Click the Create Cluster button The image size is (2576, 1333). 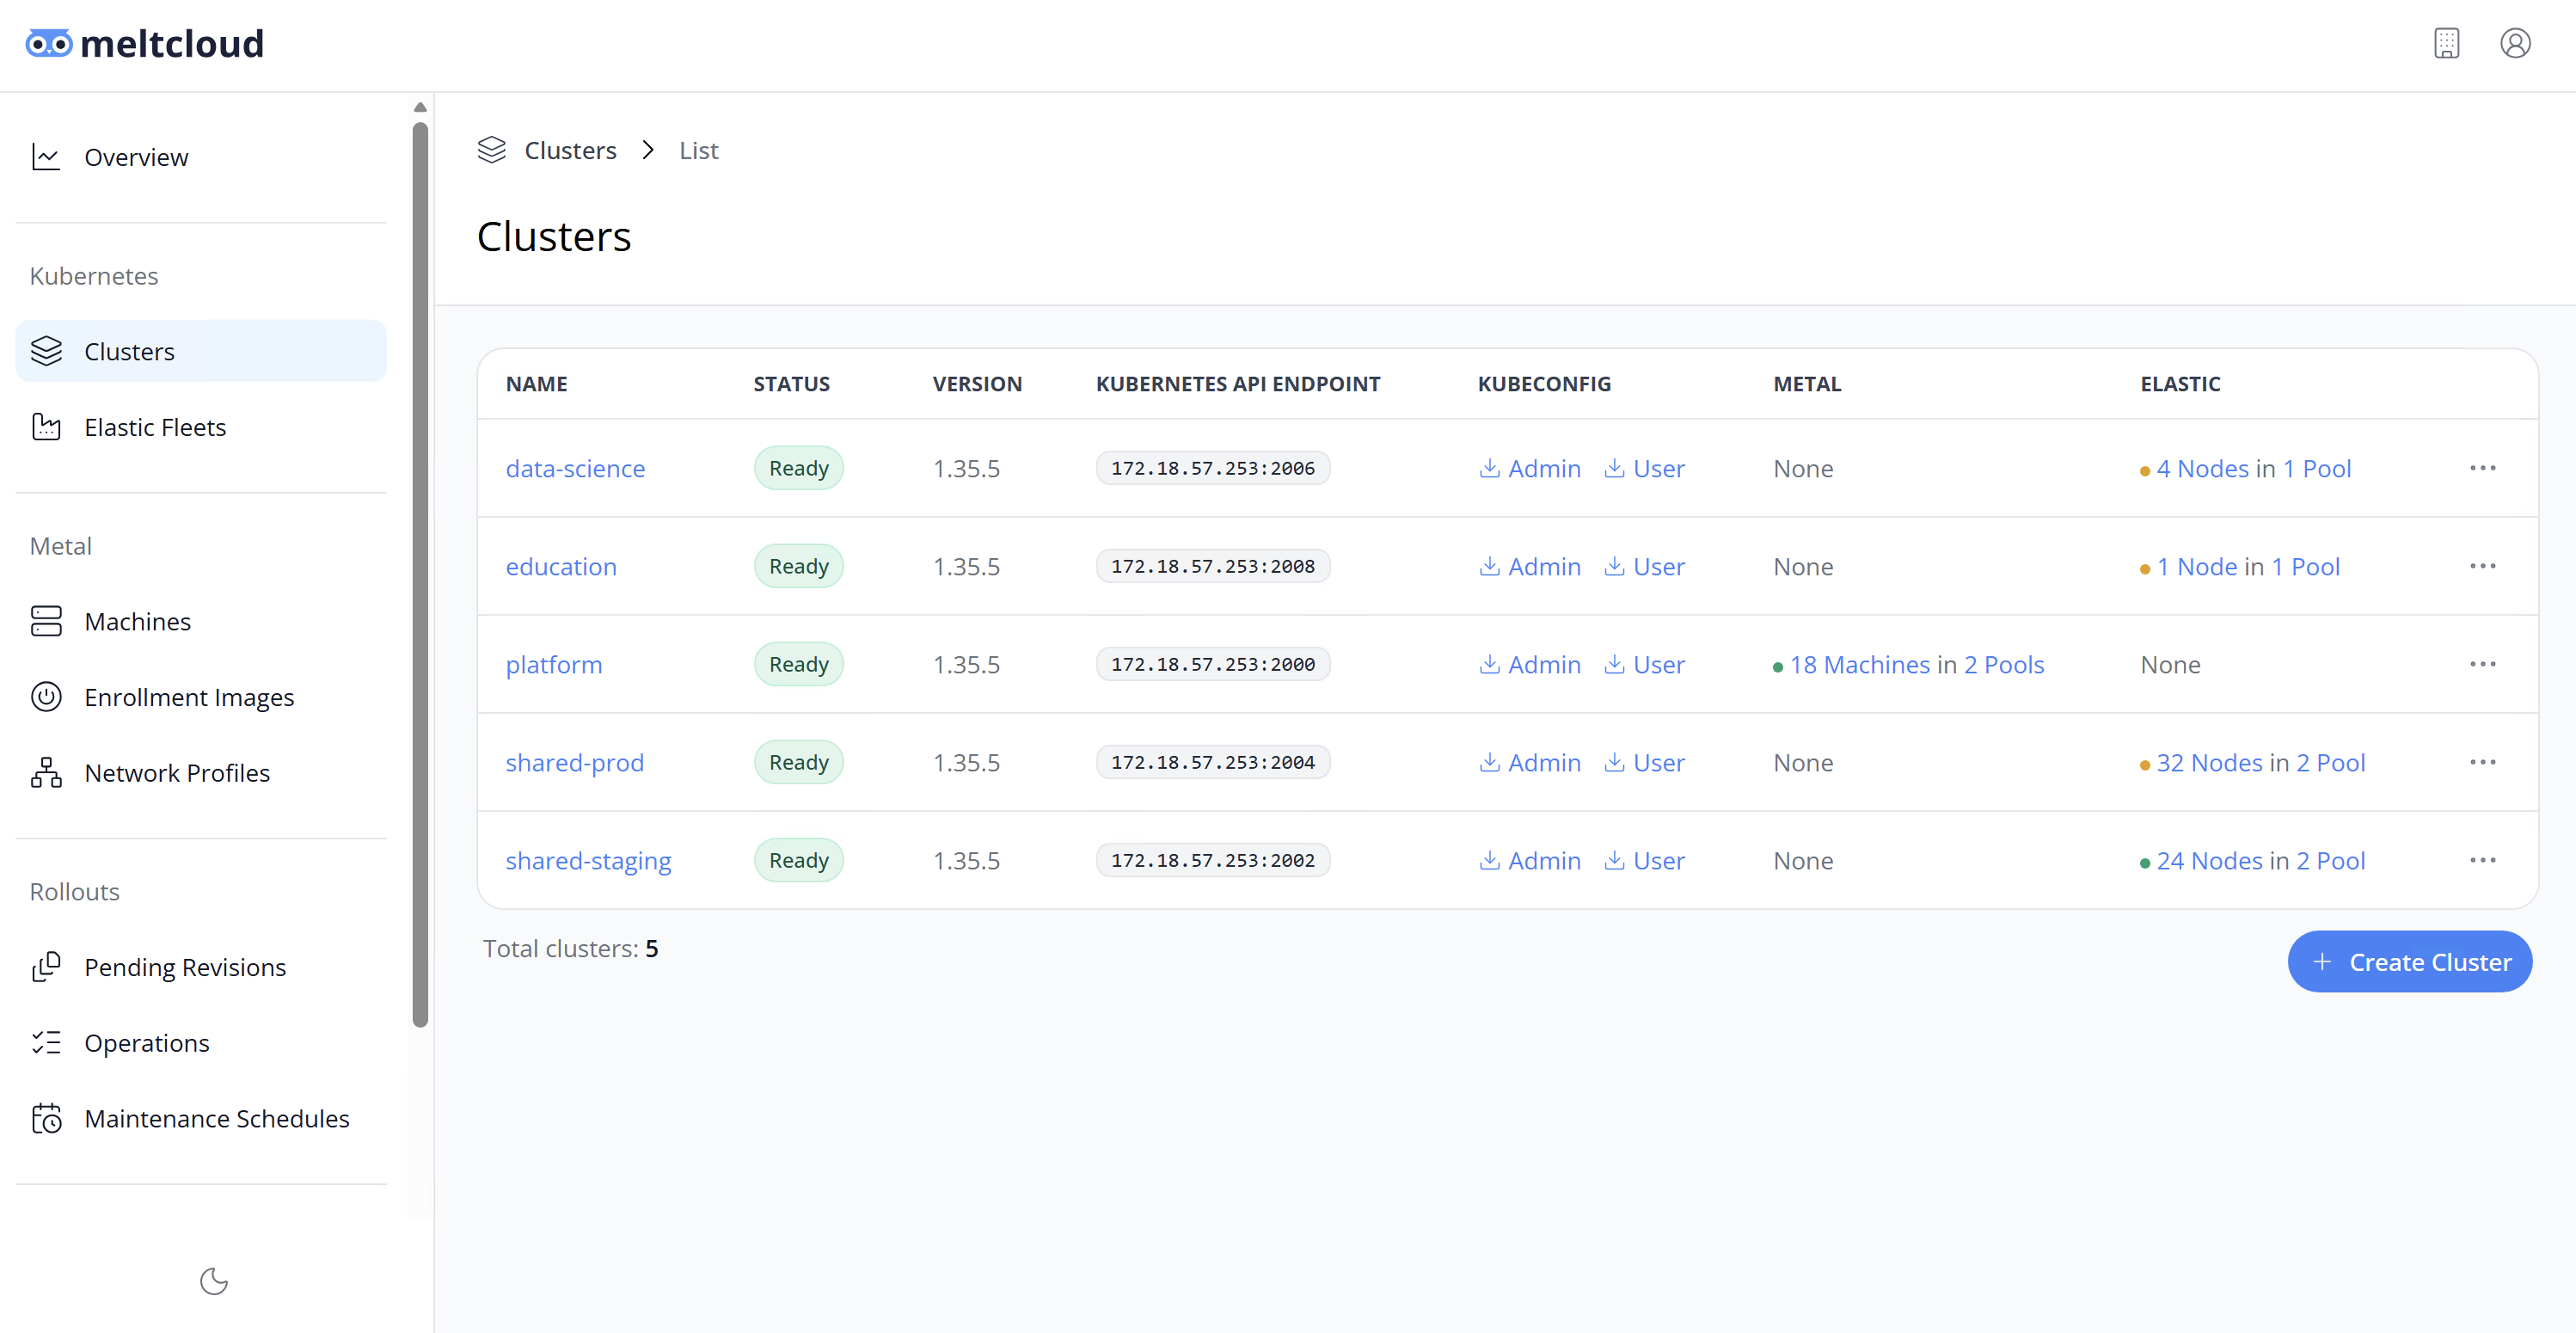pyautogui.click(x=2409, y=961)
